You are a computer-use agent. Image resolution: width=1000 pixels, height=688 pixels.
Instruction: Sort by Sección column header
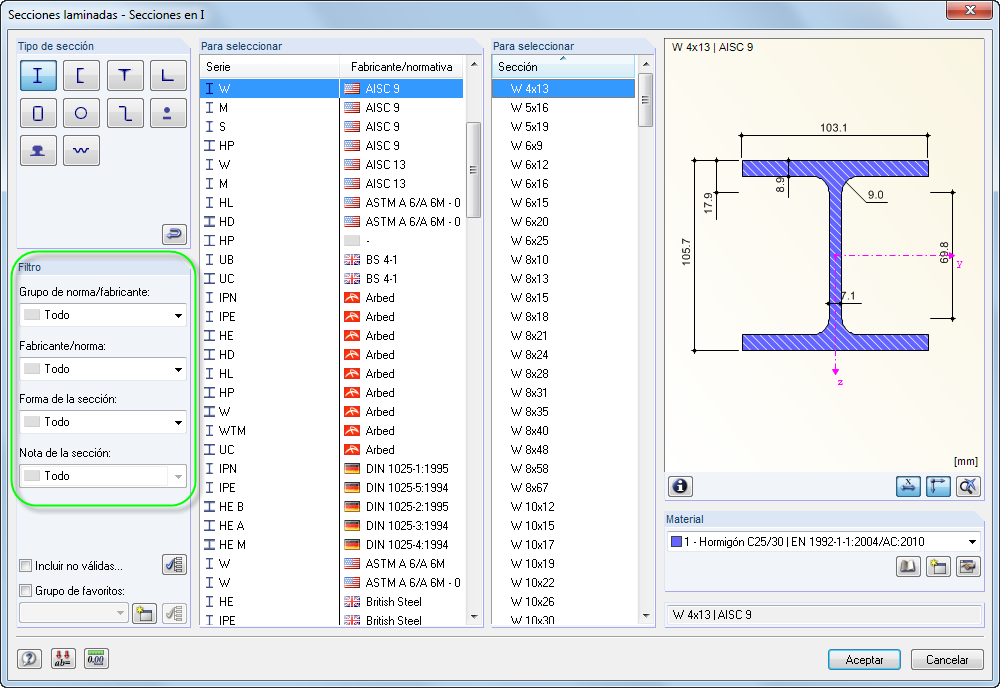[563, 67]
